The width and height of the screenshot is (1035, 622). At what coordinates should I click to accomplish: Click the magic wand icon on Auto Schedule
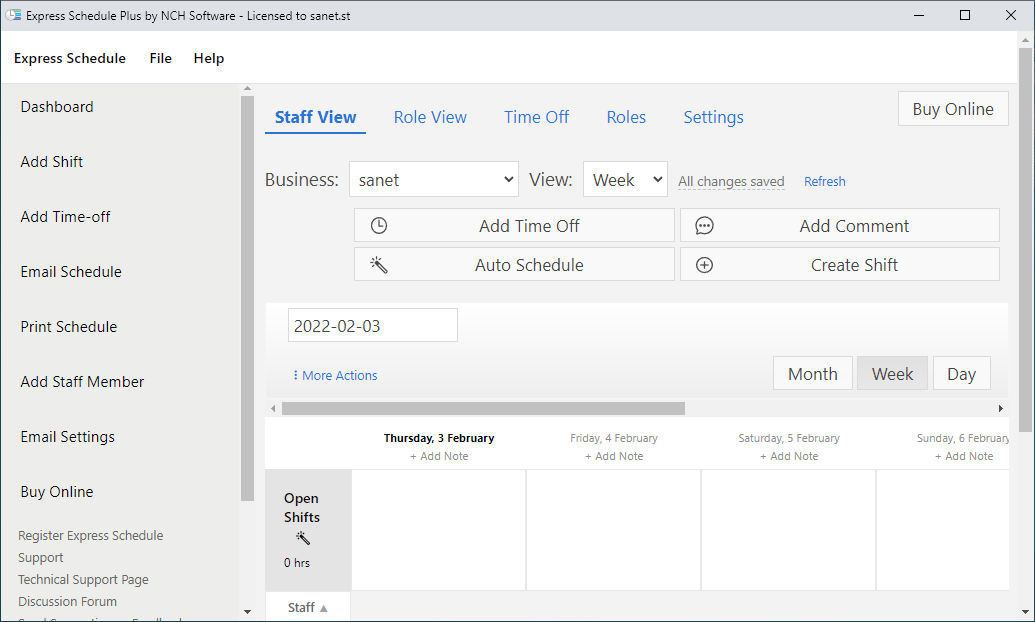[x=379, y=265]
